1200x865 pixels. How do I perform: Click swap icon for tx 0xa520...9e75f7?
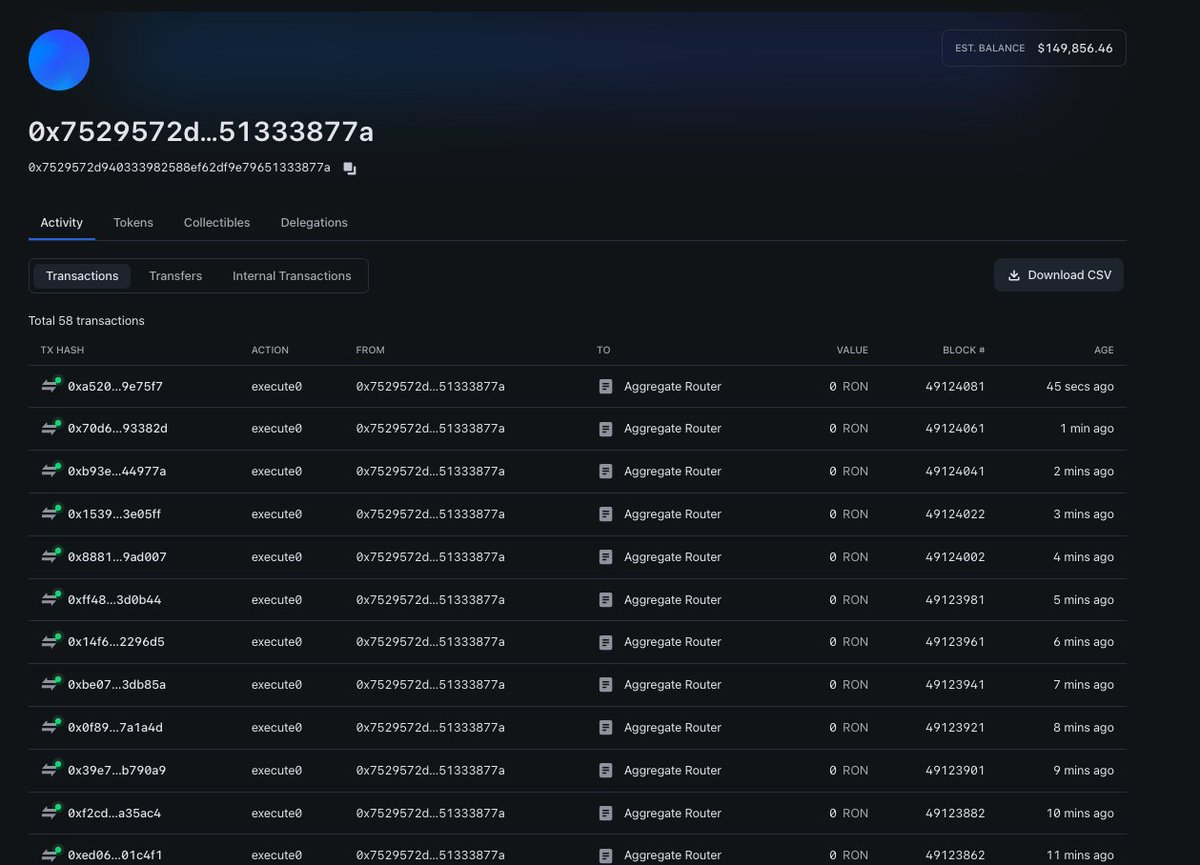point(50,386)
